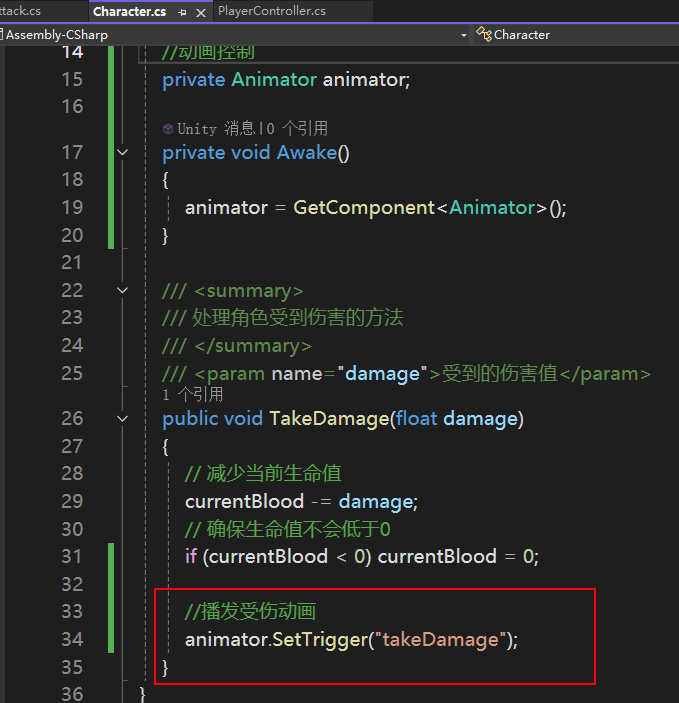Click the Character class icon in navigation bar
The height and width of the screenshot is (703, 679).
coord(484,34)
